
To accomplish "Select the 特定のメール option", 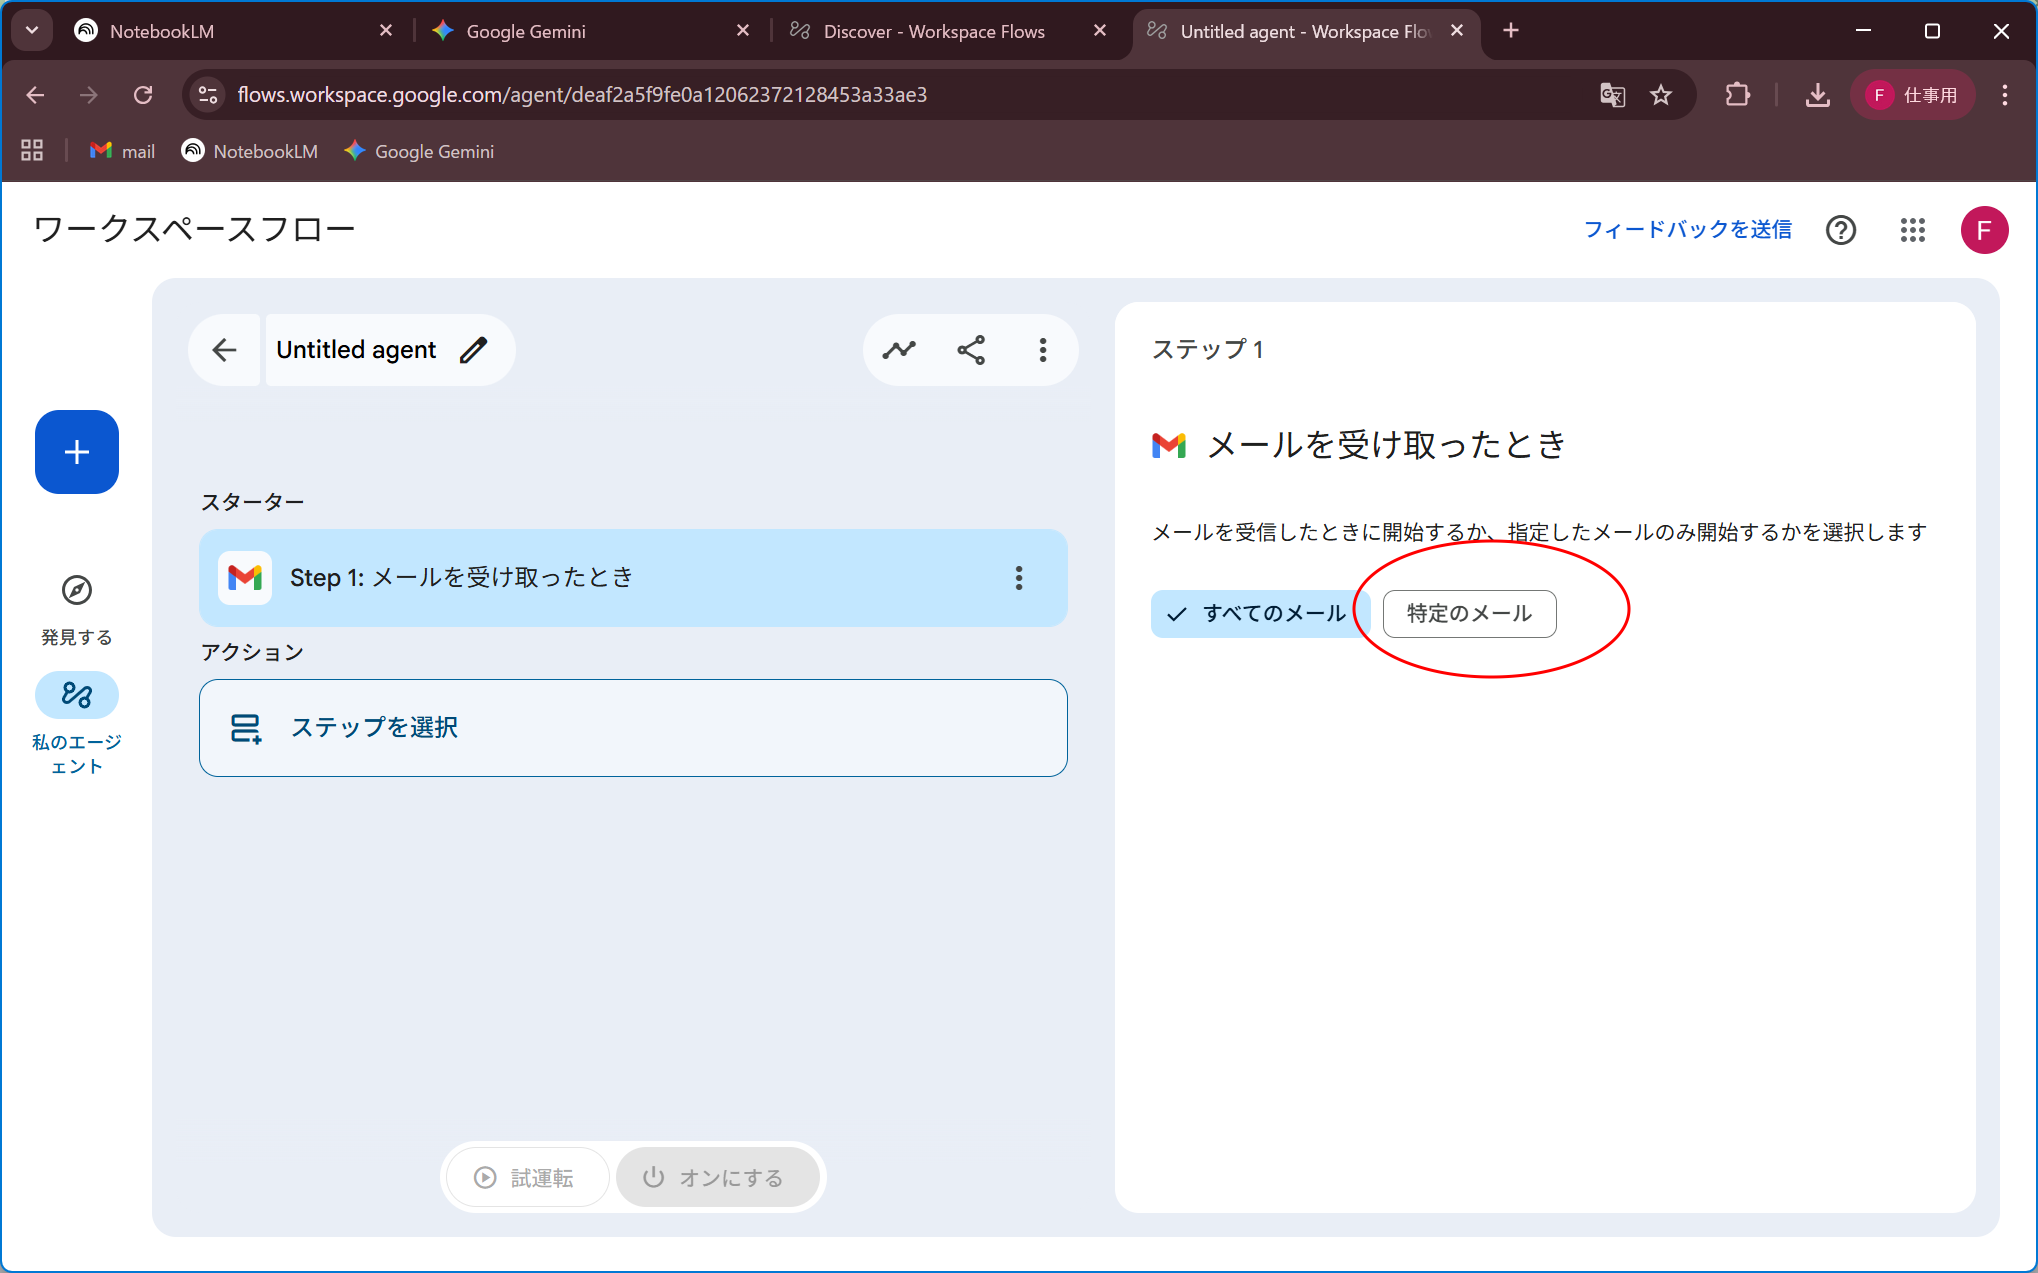I will 1469,614.
